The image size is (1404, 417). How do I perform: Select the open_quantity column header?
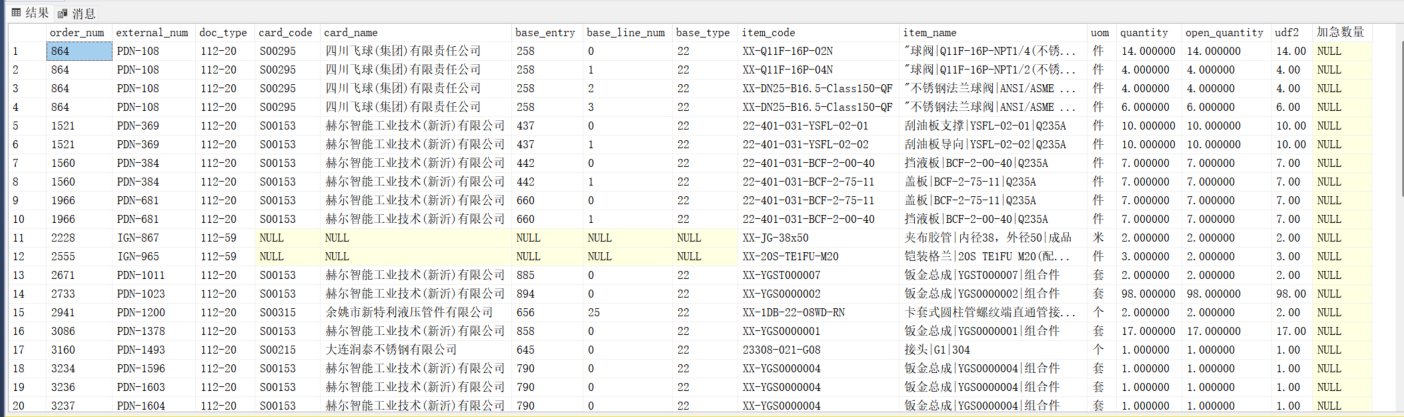[1227, 32]
